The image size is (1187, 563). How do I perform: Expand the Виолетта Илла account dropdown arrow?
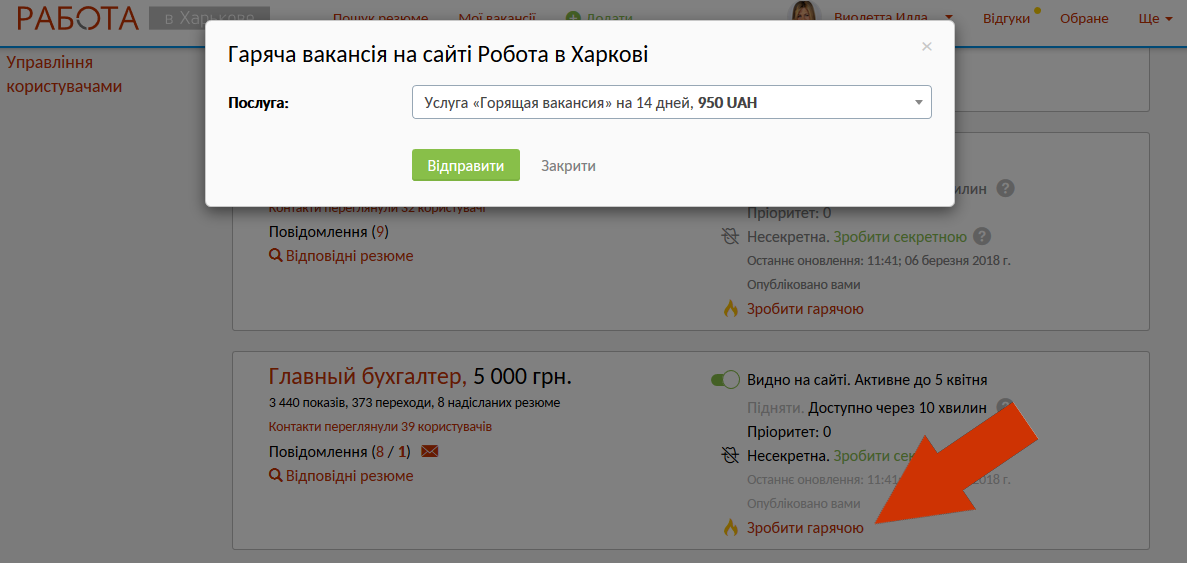pyautogui.click(x=948, y=19)
